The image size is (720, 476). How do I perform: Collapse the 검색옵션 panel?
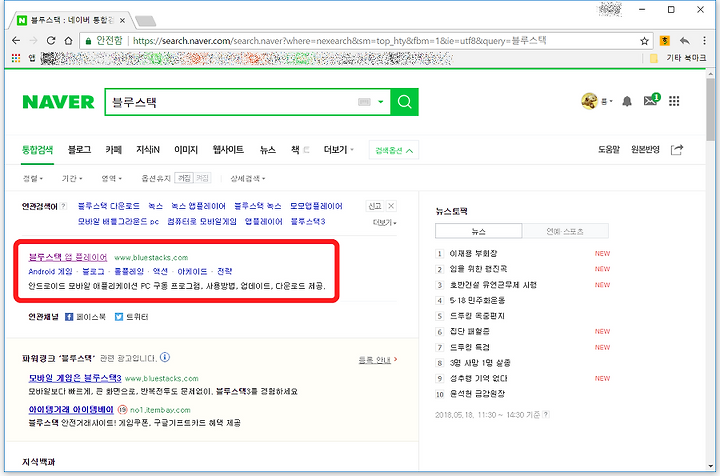point(394,151)
